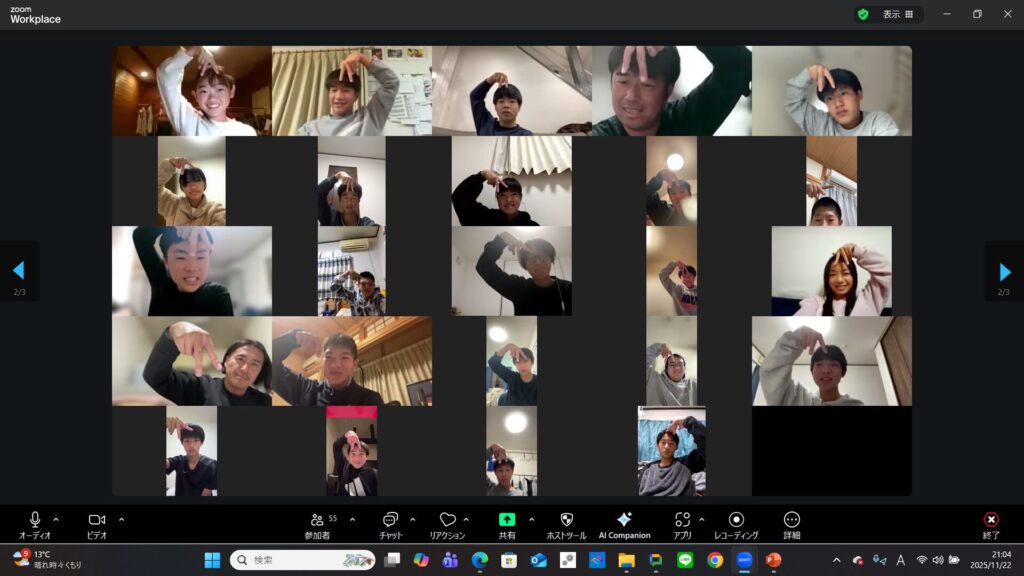Open the 詳細 more options menu
The height and width of the screenshot is (576, 1024).
pyautogui.click(x=792, y=520)
